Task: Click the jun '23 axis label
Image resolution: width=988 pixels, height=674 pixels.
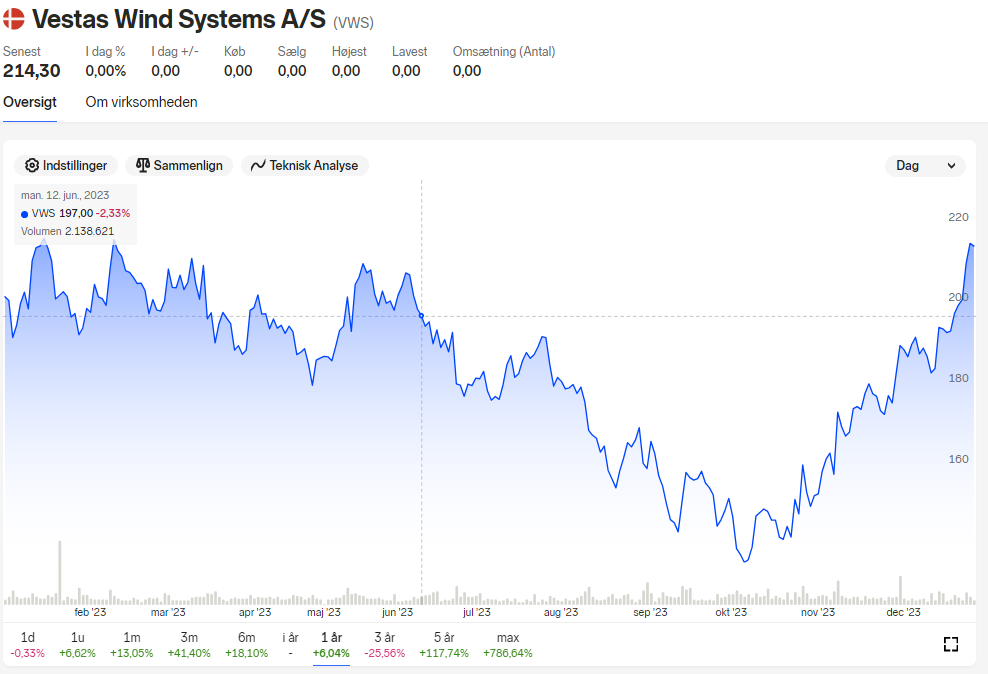Action: [x=397, y=612]
